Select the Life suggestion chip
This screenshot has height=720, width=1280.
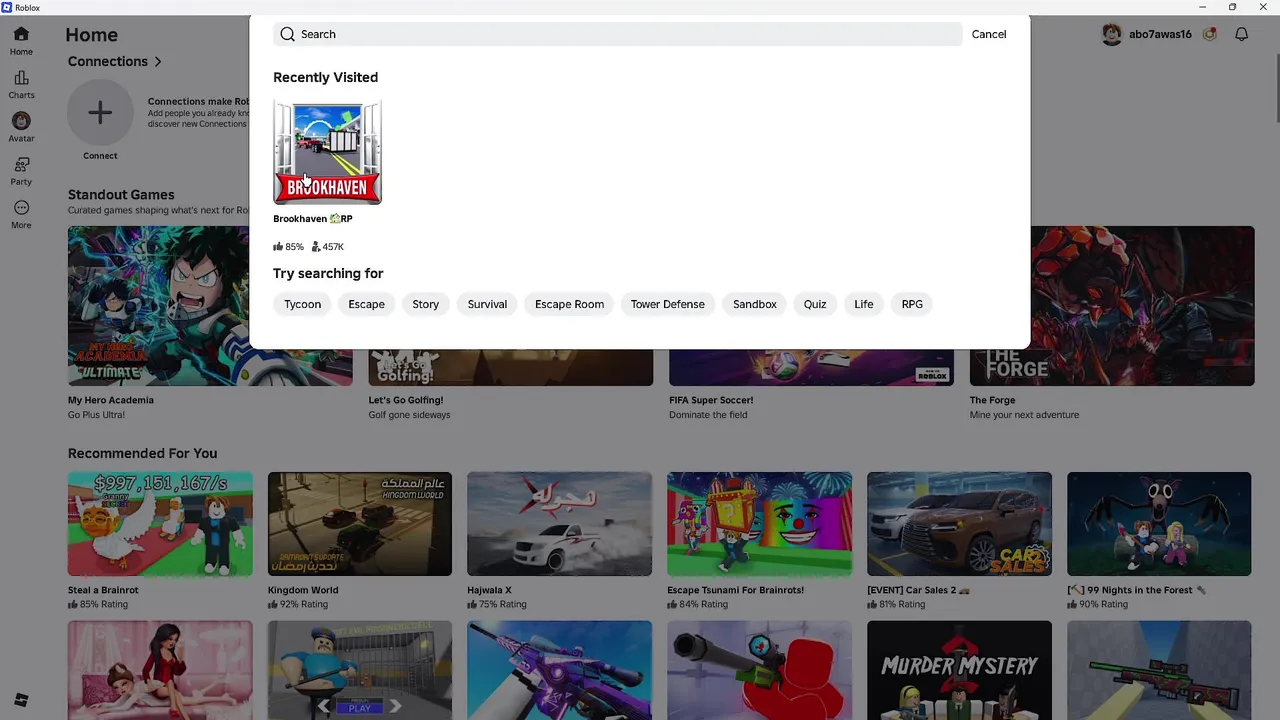864,304
